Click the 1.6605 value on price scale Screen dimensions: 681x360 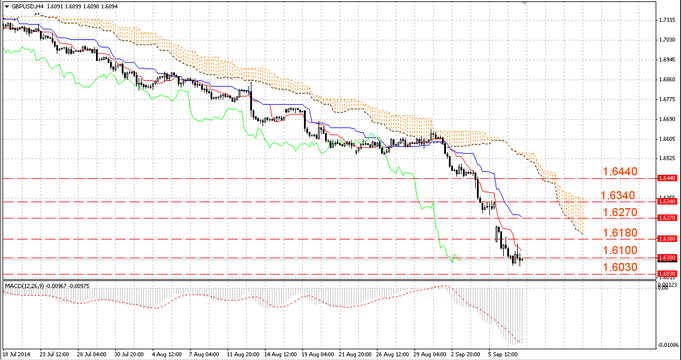[667, 139]
